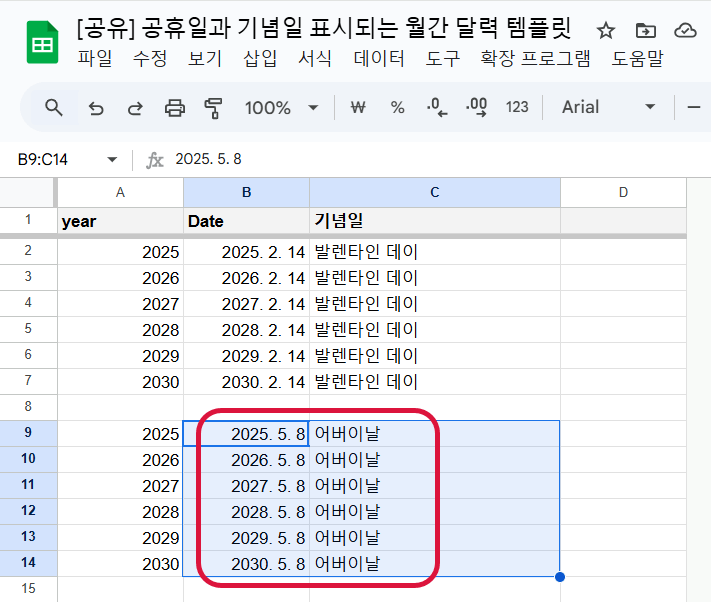
Task: Select column D header
Action: point(622,192)
